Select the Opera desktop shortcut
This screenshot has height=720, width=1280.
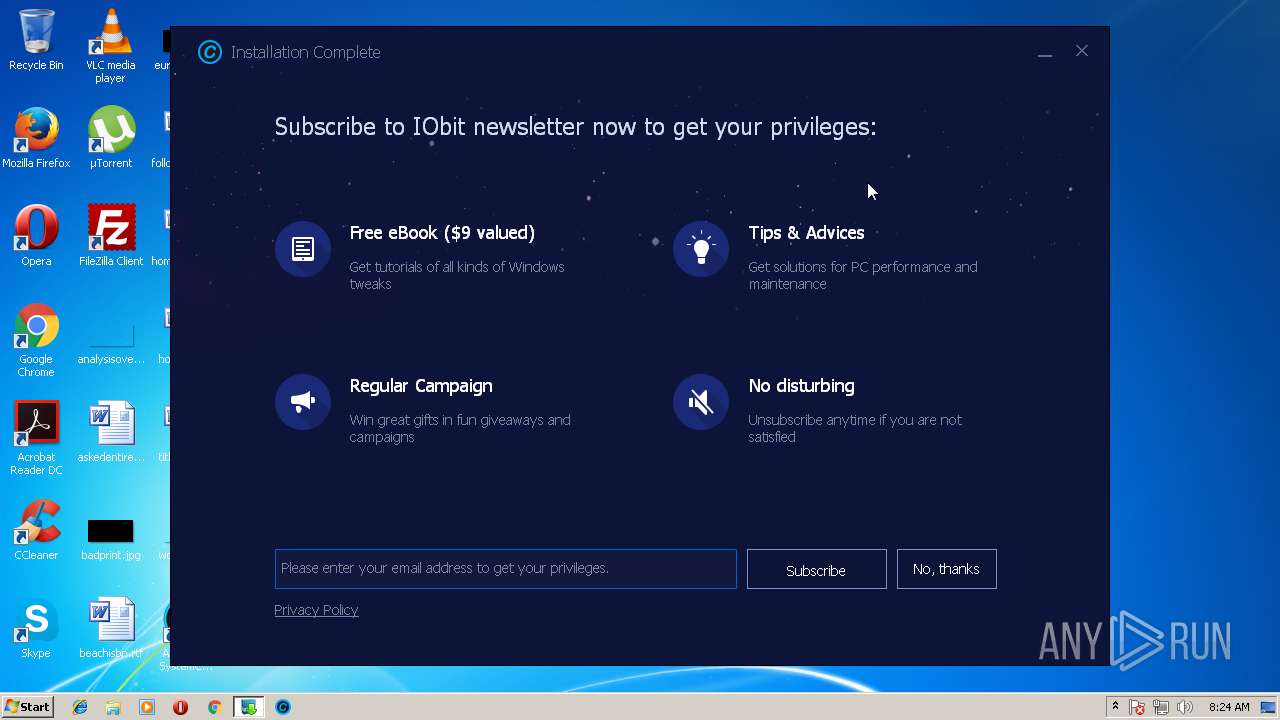pyautogui.click(x=36, y=236)
